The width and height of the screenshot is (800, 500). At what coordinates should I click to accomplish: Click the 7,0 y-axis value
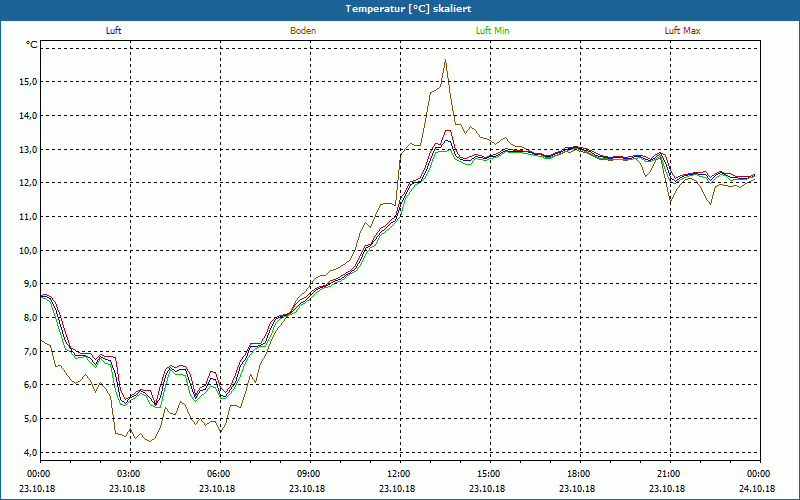point(30,351)
